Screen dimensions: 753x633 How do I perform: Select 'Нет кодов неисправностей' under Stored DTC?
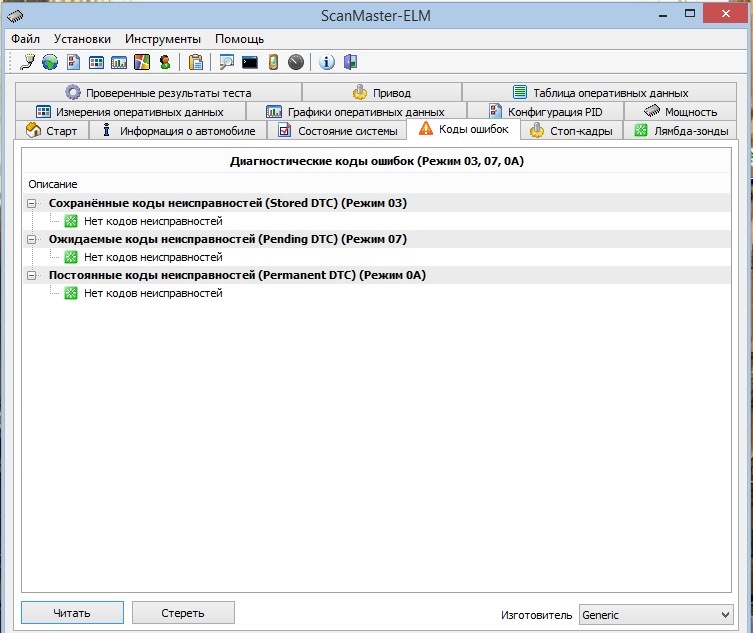153,221
